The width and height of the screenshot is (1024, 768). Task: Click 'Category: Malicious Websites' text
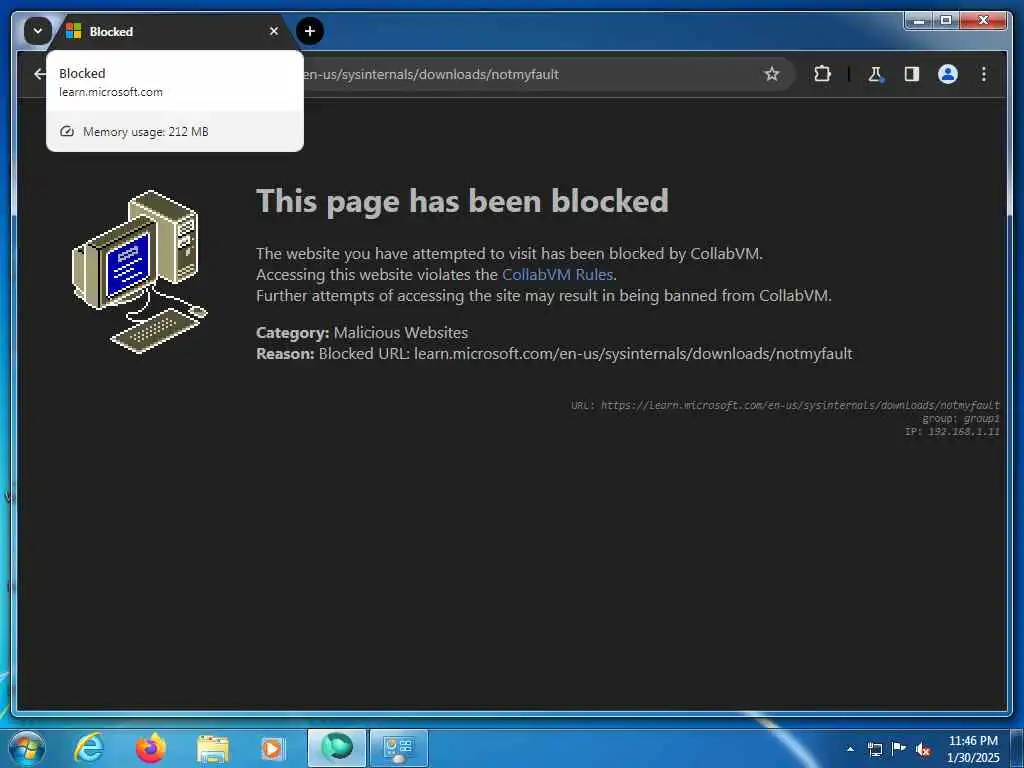362,332
